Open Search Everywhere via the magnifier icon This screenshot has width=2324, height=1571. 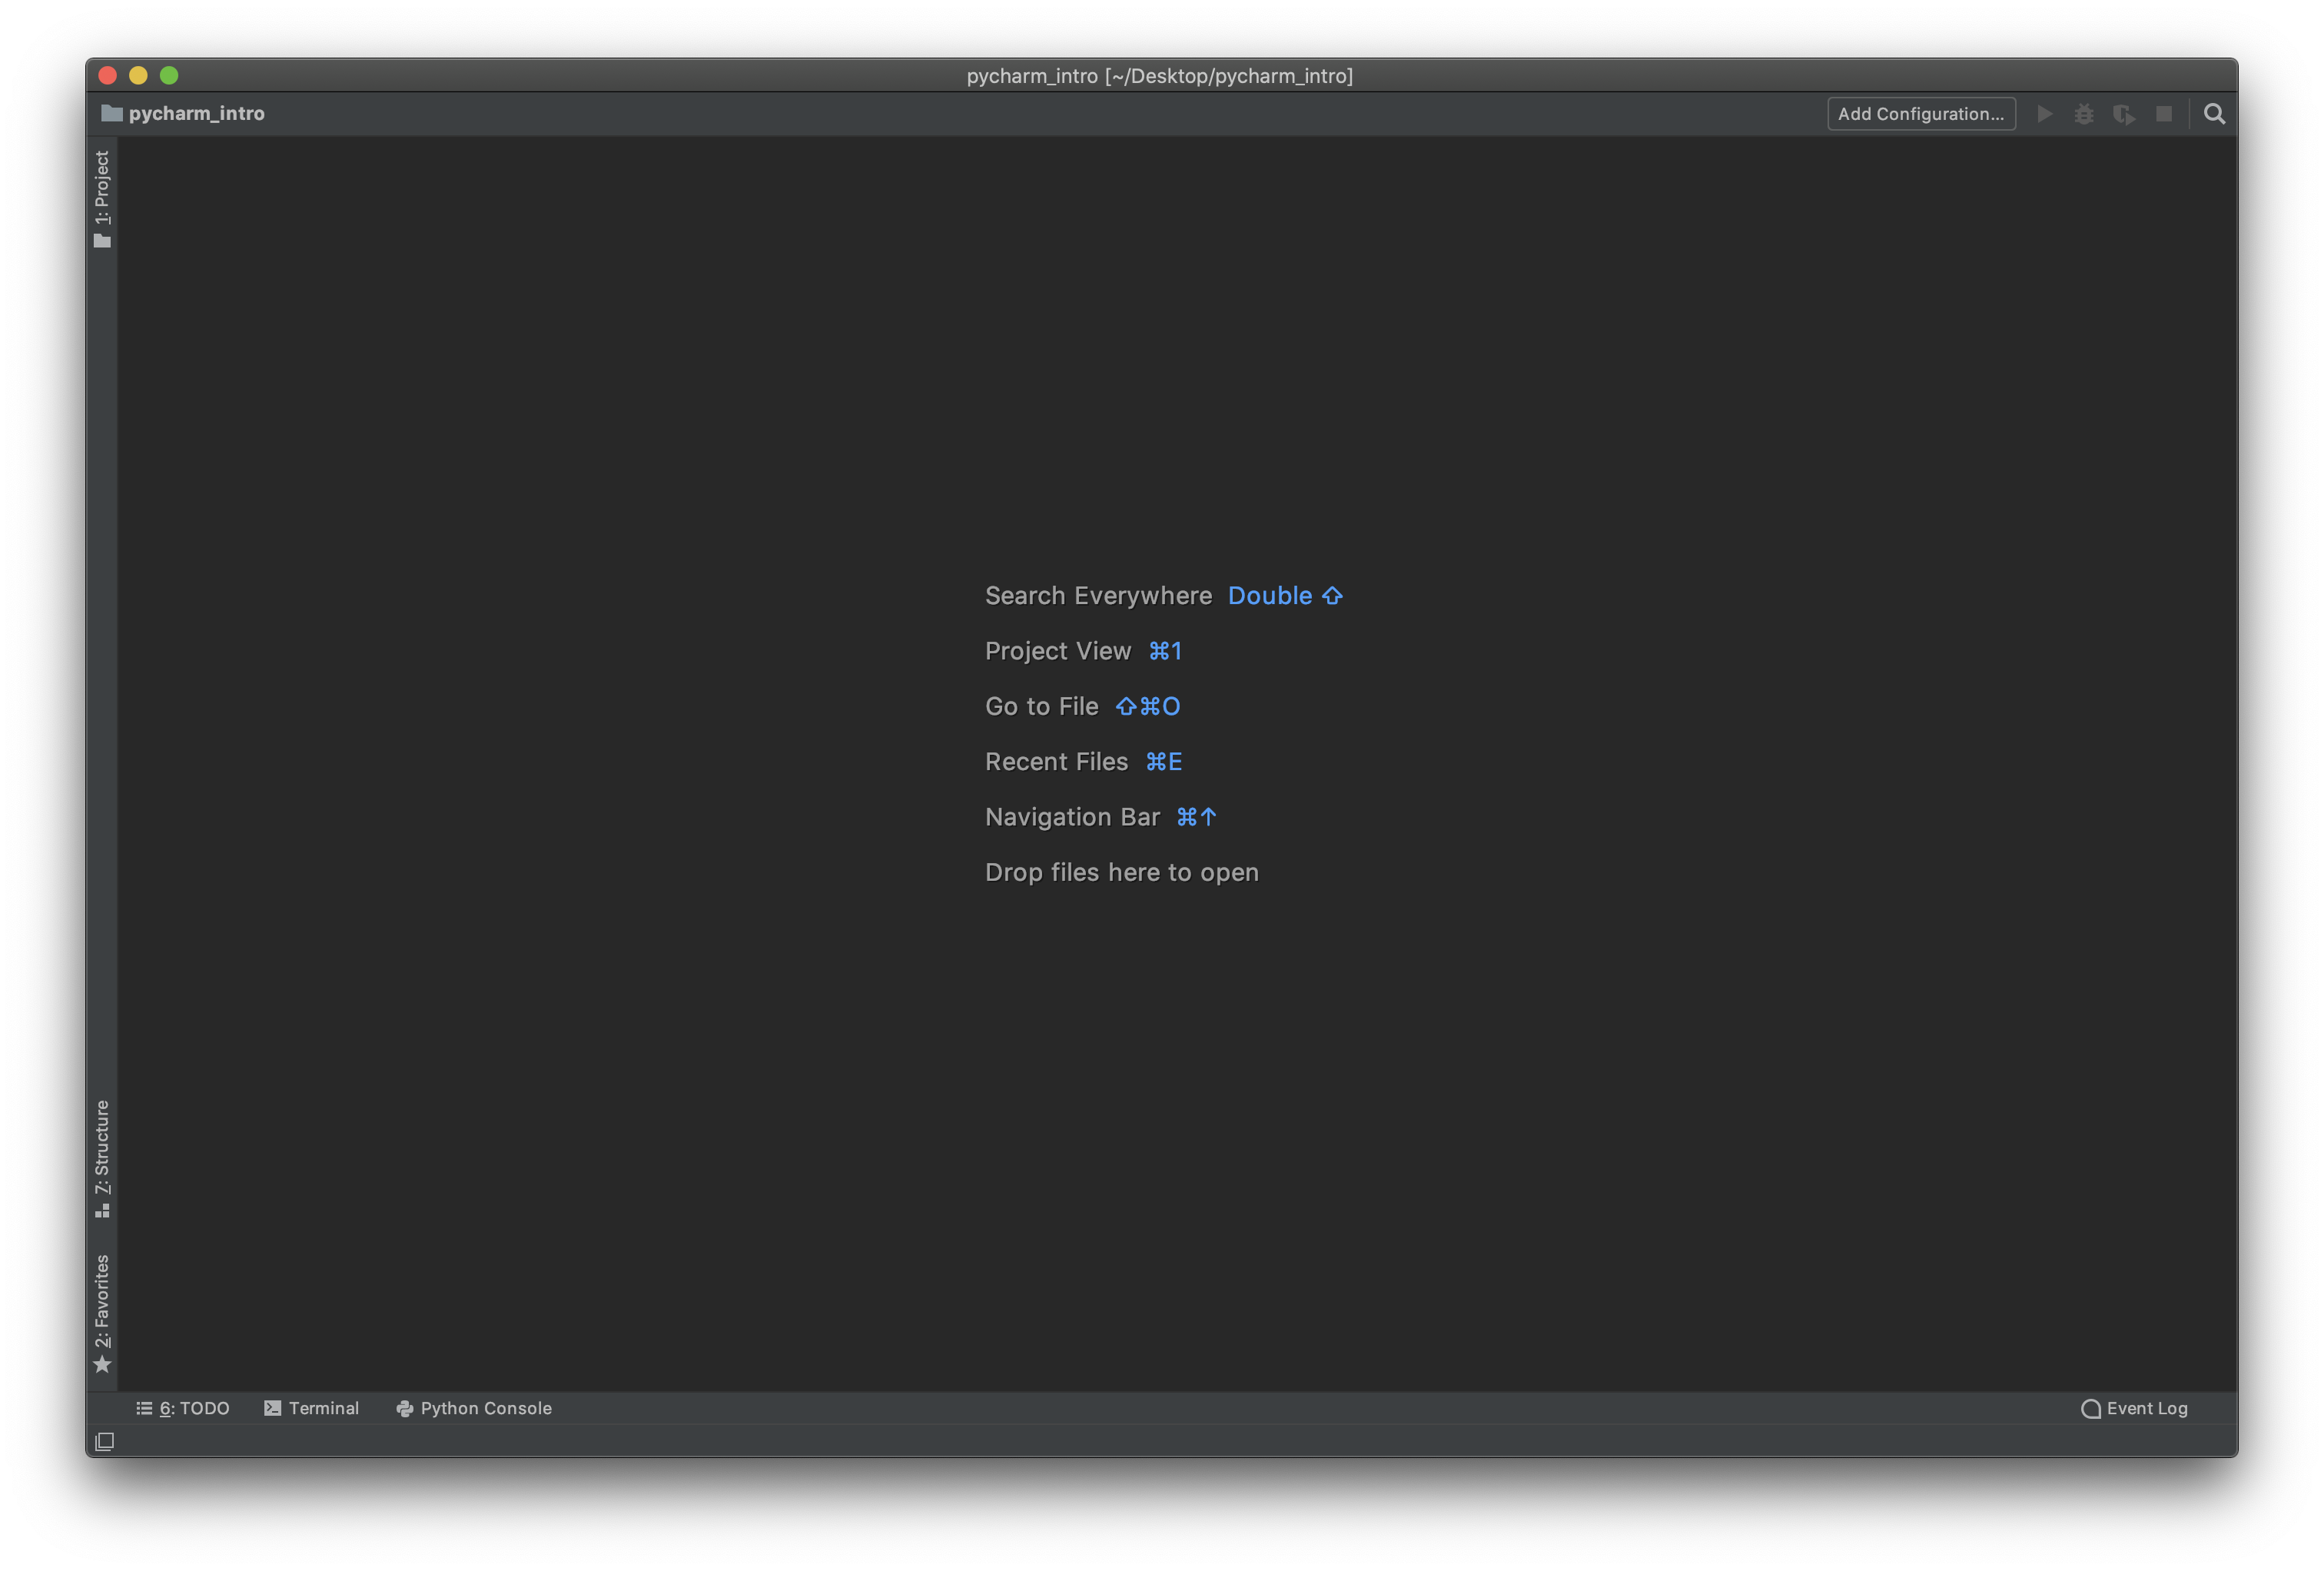click(x=2214, y=113)
